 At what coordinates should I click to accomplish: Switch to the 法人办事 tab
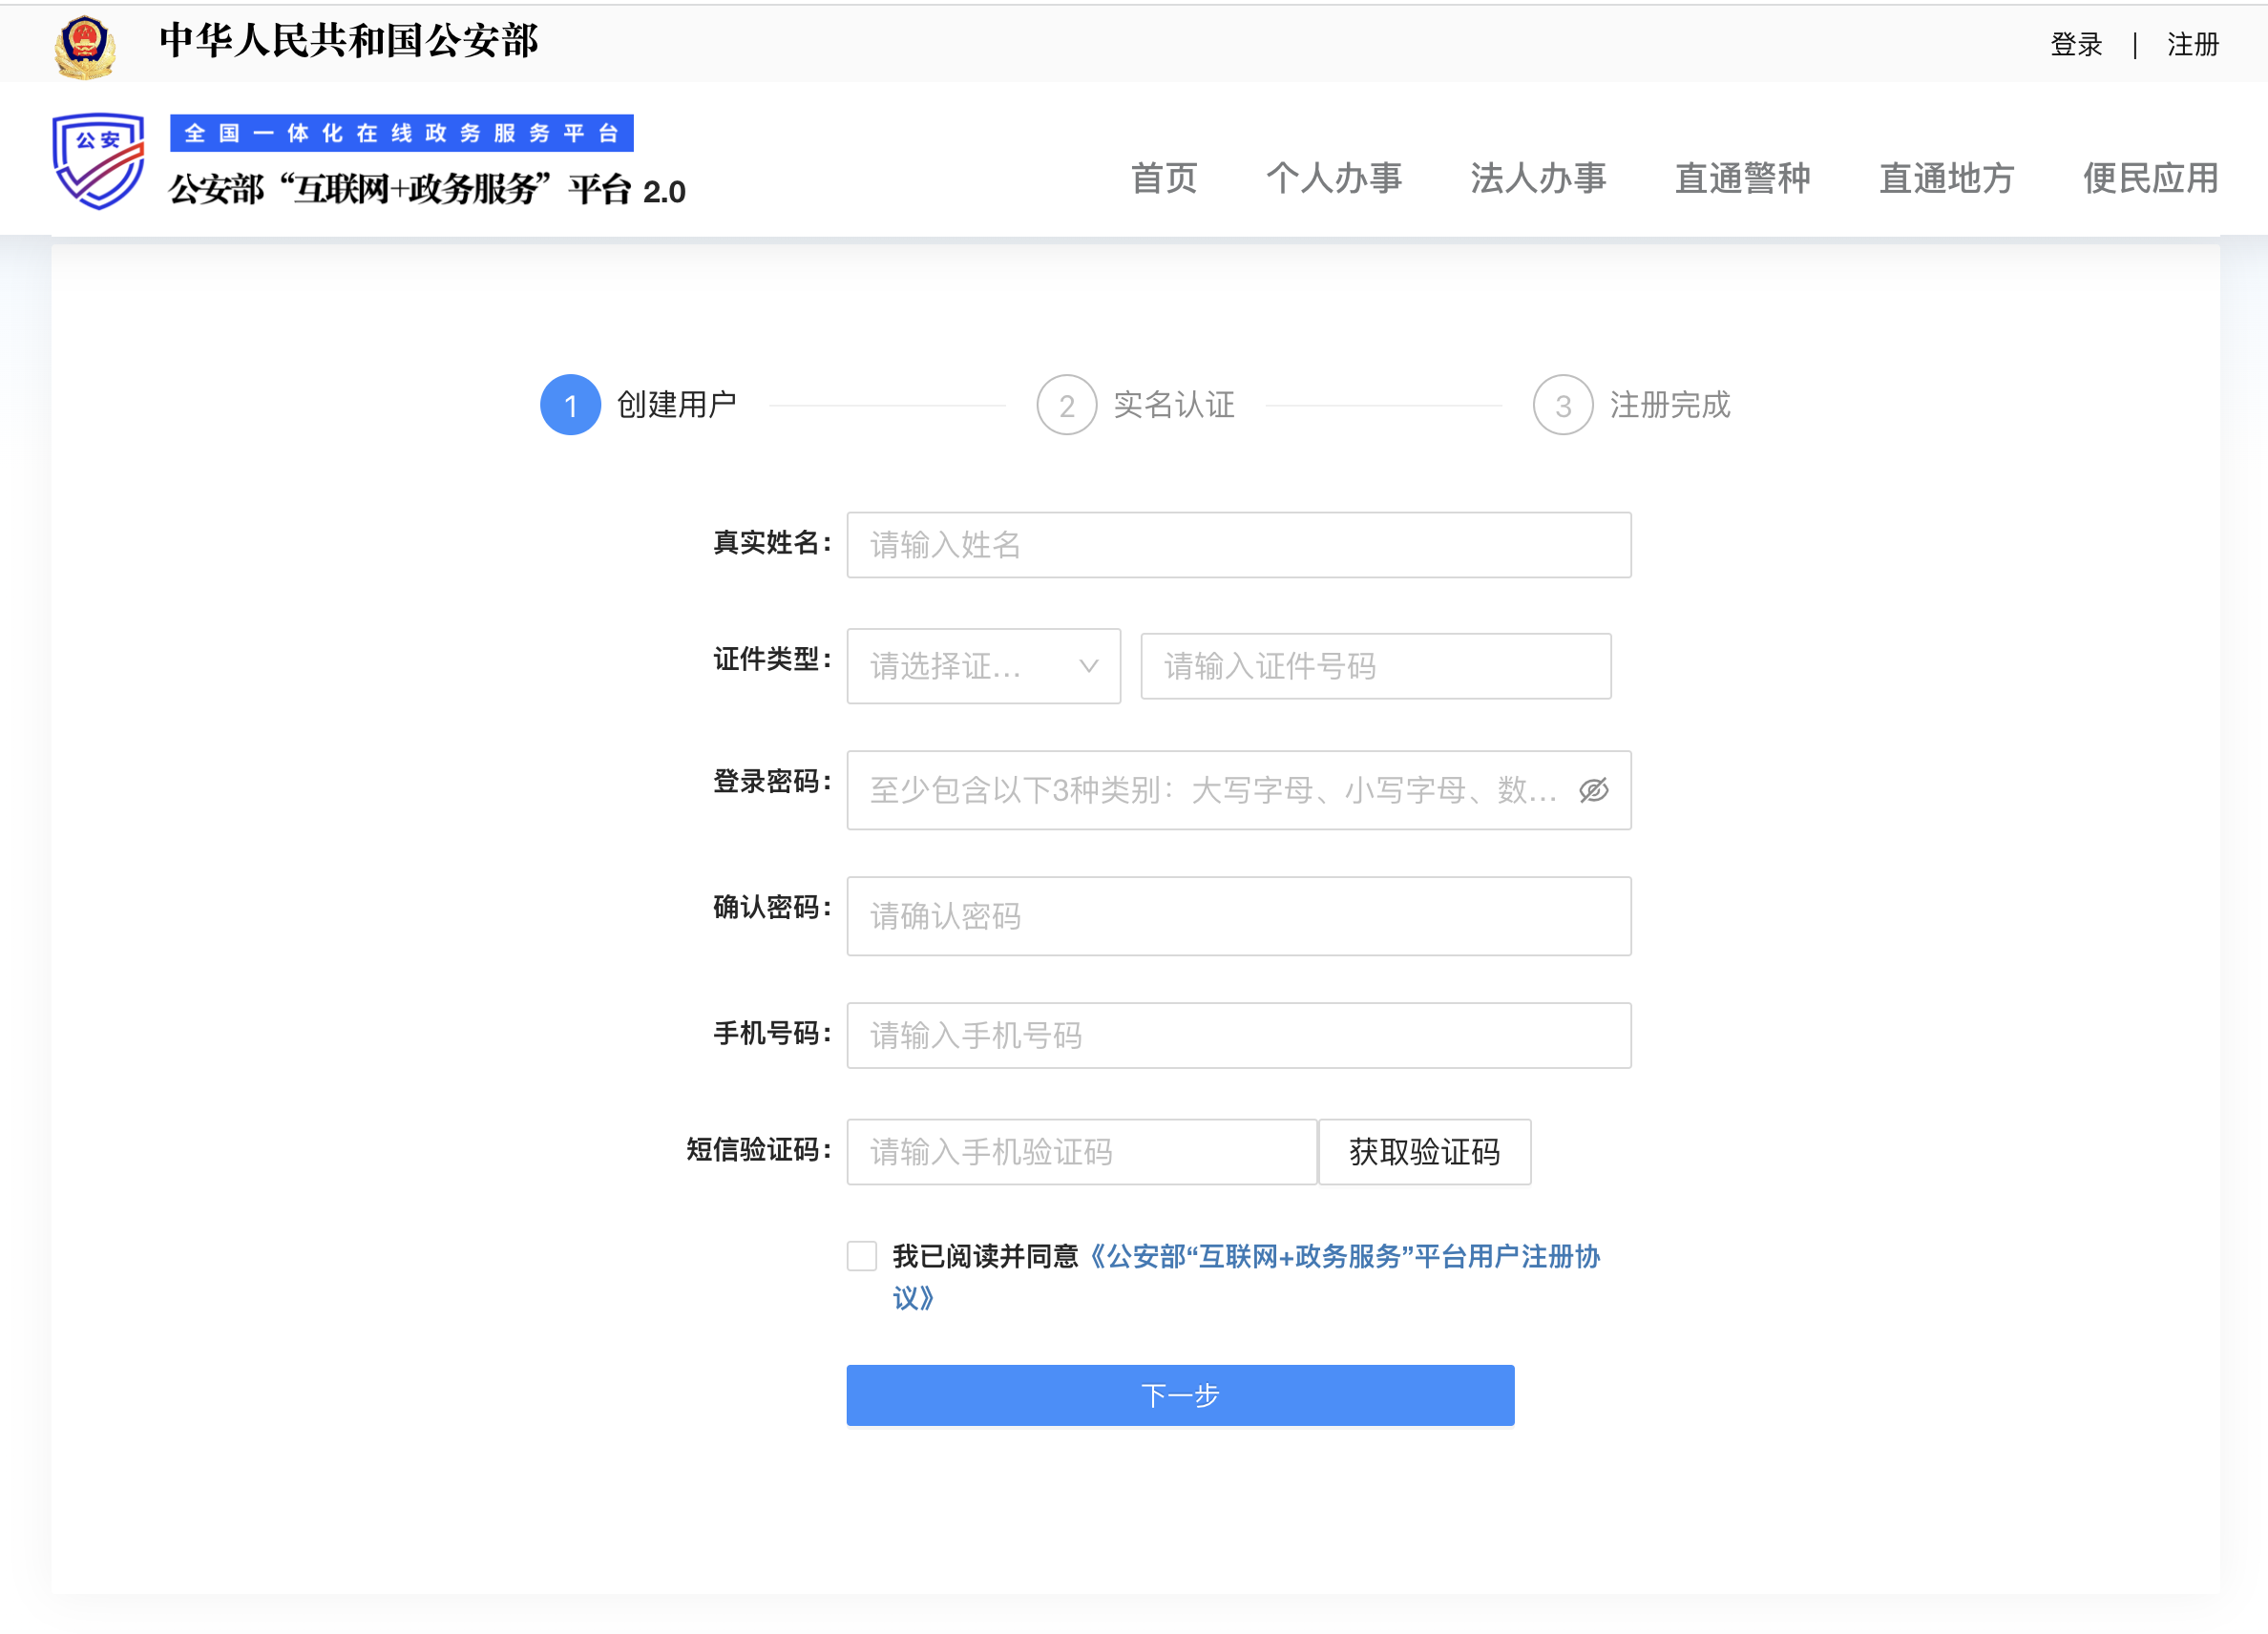[x=1538, y=179]
